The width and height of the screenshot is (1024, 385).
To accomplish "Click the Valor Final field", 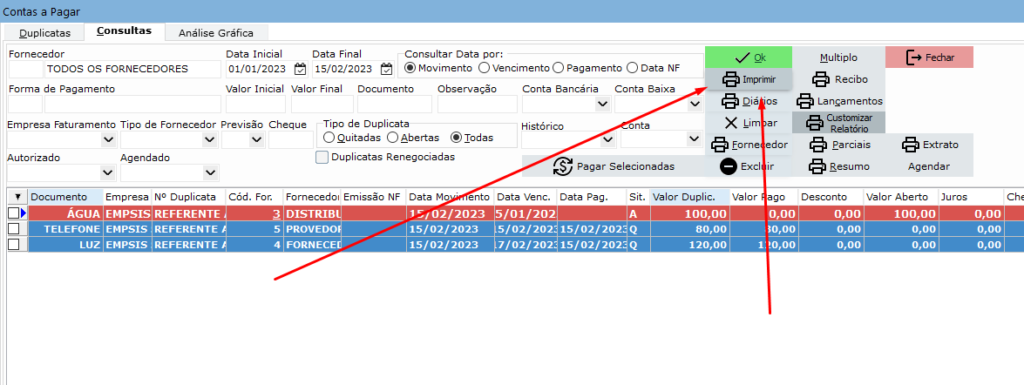I will [x=322, y=104].
